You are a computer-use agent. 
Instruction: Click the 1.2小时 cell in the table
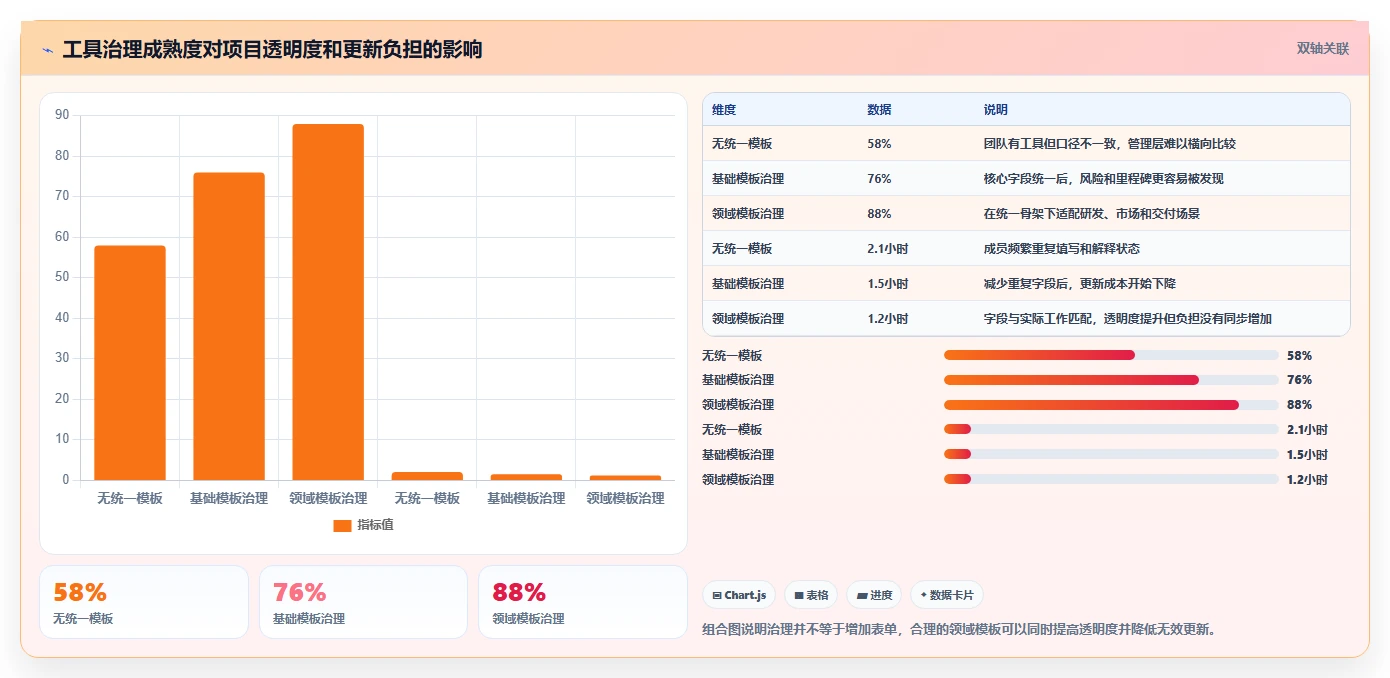[888, 319]
